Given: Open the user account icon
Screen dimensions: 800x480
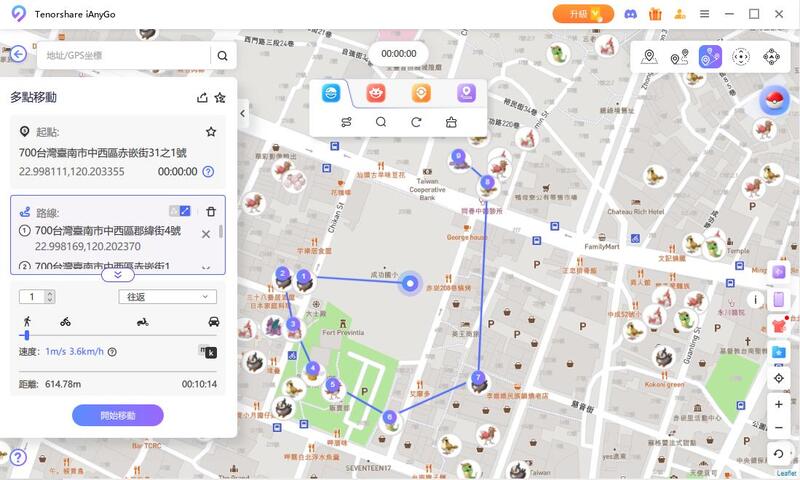Looking at the screenshot, I should [680, 14].
